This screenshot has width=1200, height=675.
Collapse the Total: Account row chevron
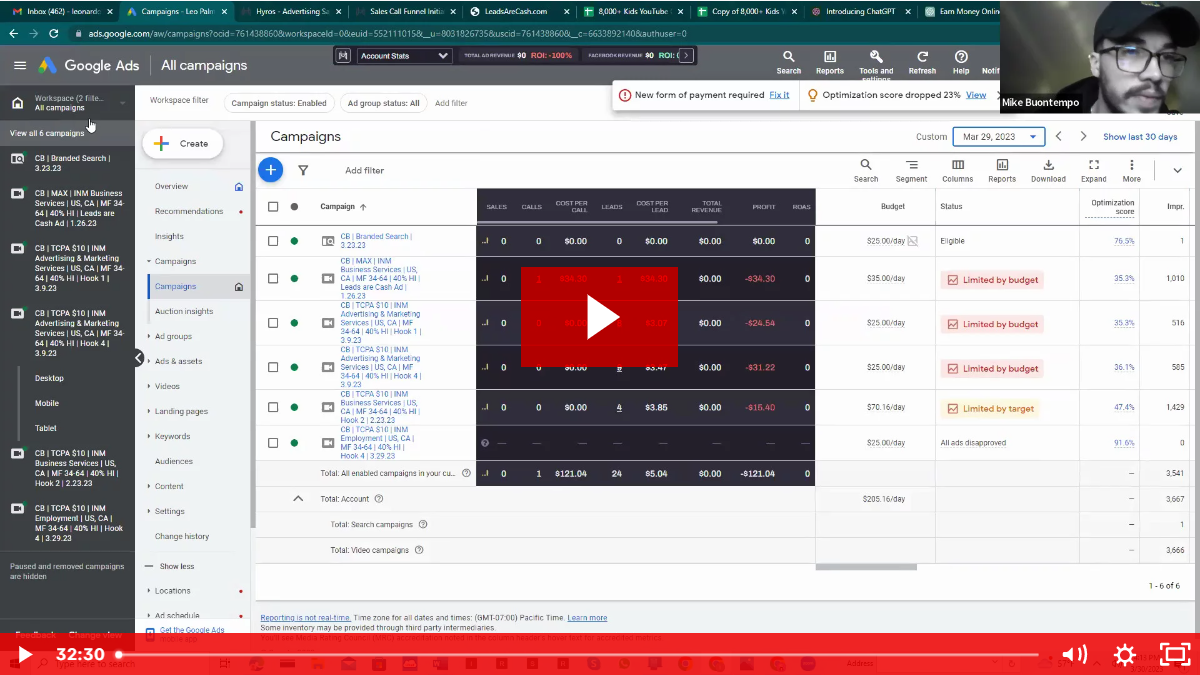(297, 498)
